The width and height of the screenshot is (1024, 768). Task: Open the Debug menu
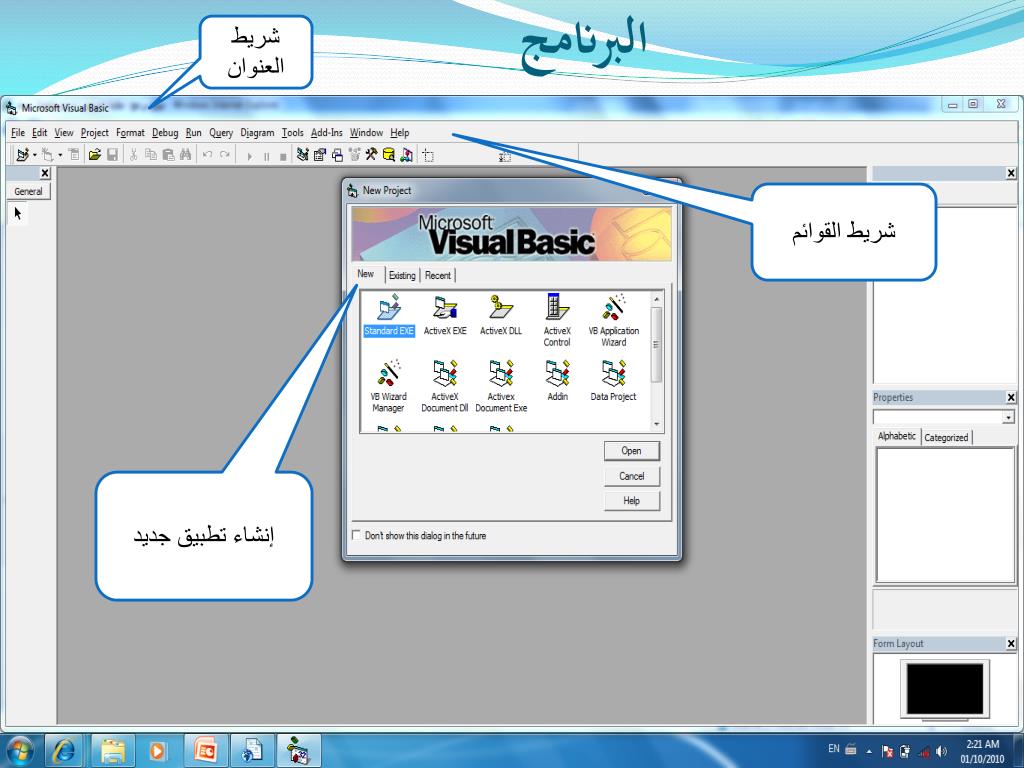click(165, 133)
